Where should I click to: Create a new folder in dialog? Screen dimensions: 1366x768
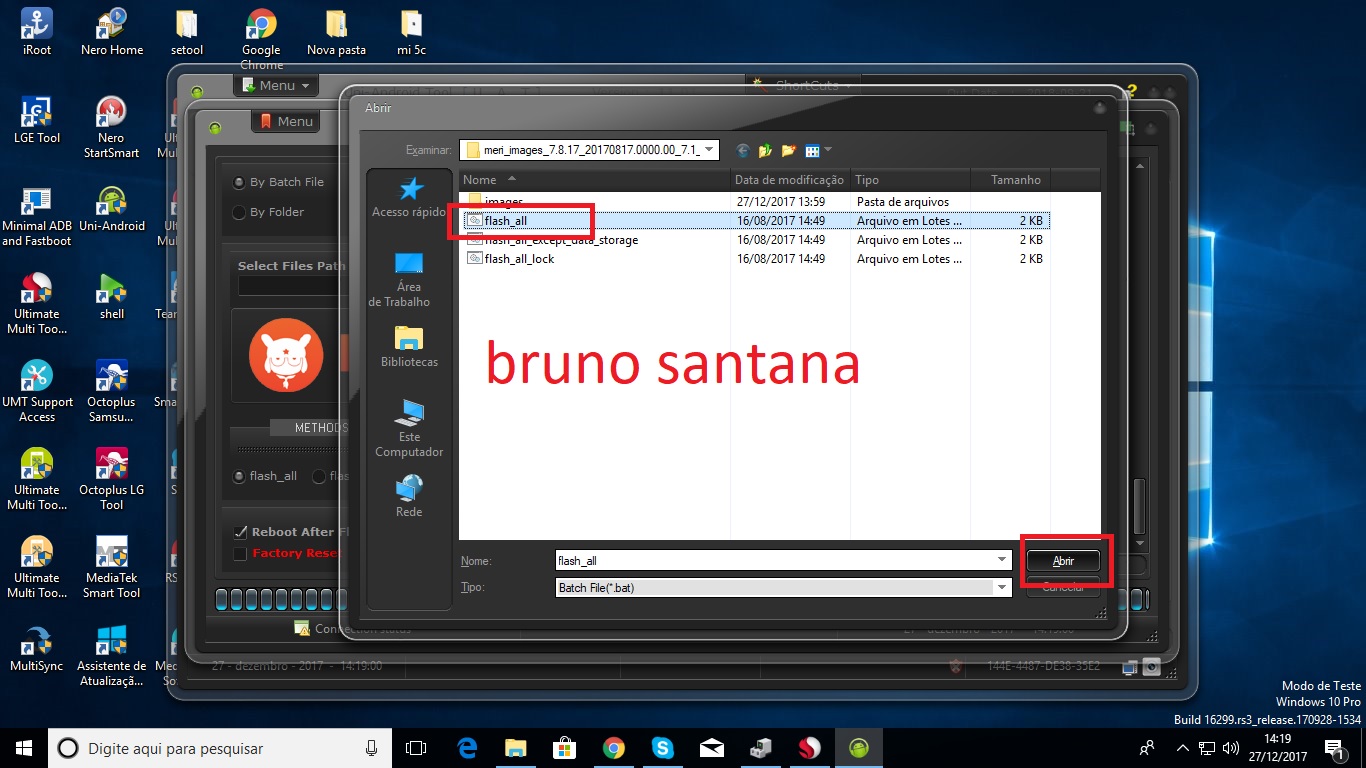(789, 151)
